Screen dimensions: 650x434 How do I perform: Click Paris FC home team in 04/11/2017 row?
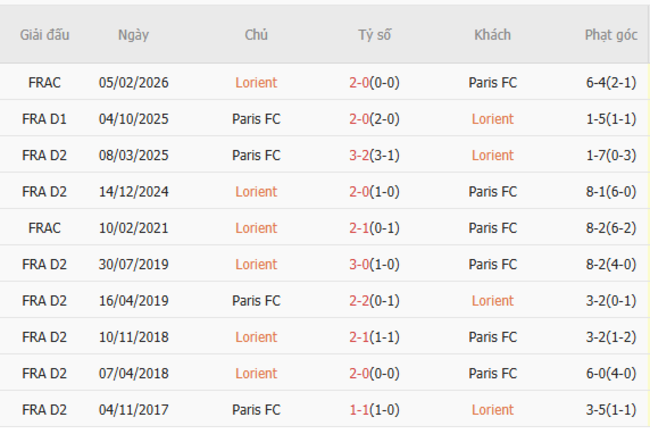(256, 409)
